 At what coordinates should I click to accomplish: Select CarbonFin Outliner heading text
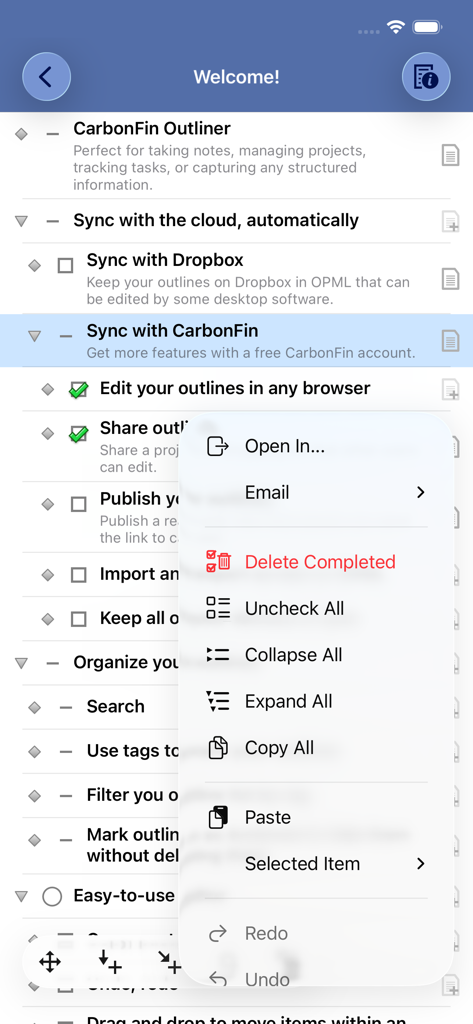[x=152, y=128]
